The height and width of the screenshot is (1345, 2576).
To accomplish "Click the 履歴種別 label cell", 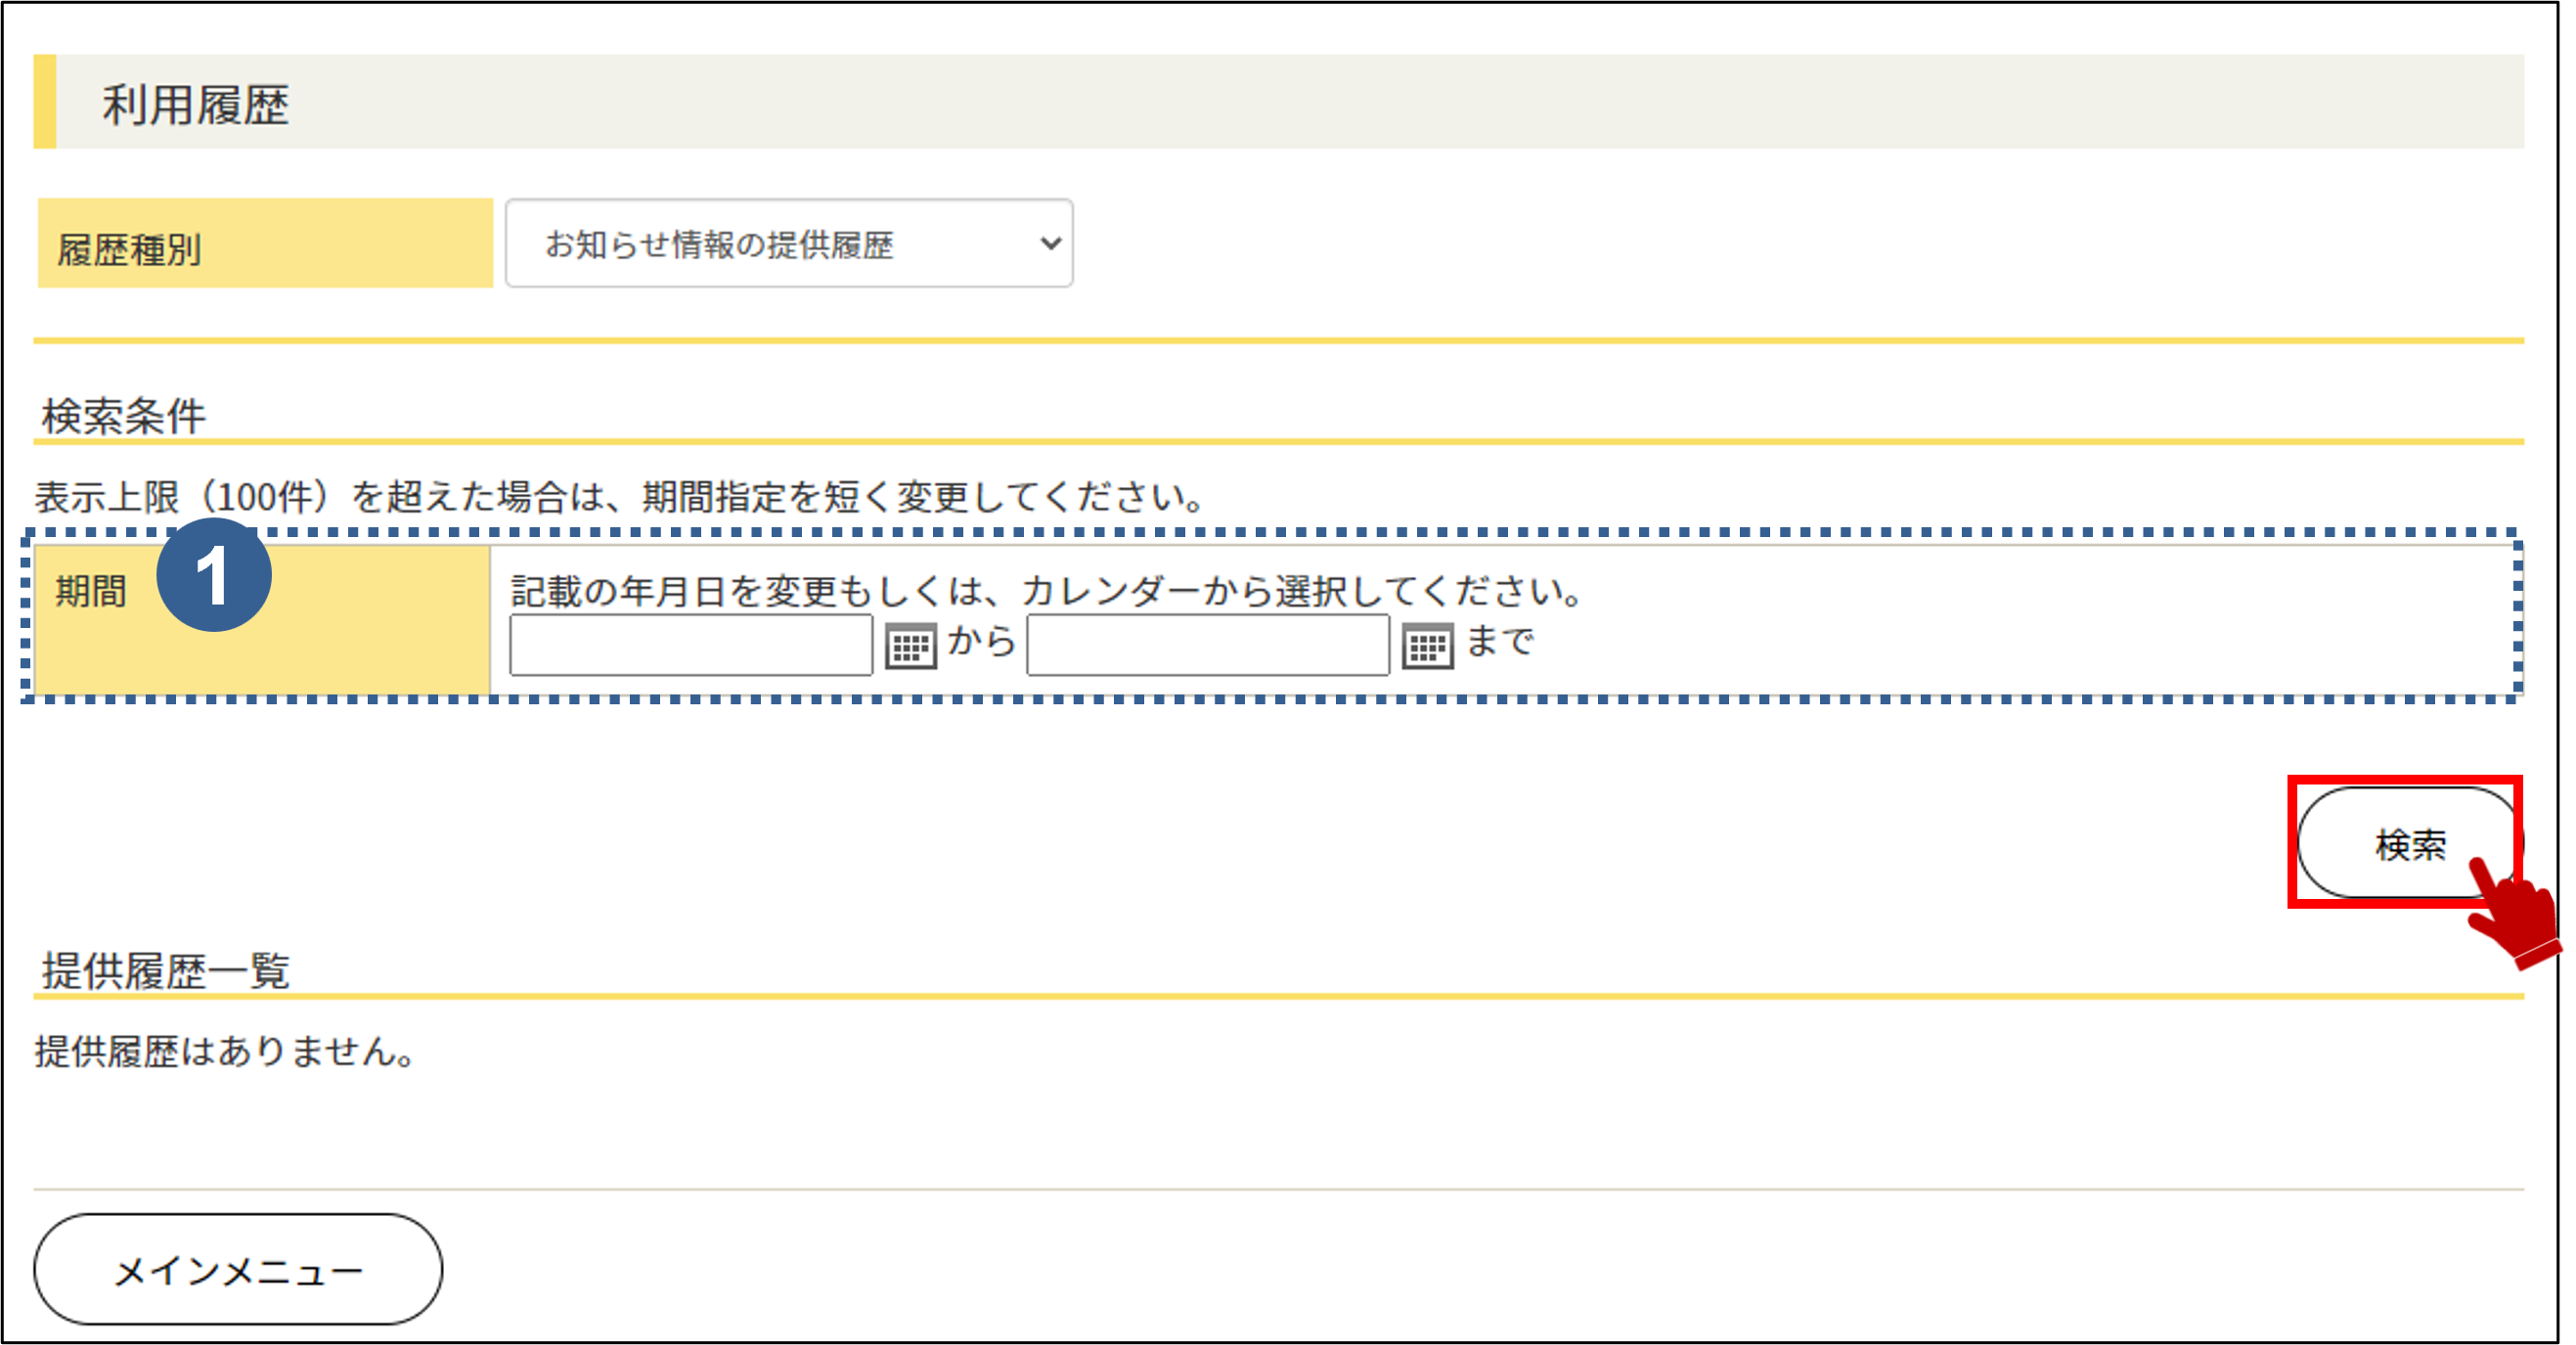I will click(x=265, y=243).
